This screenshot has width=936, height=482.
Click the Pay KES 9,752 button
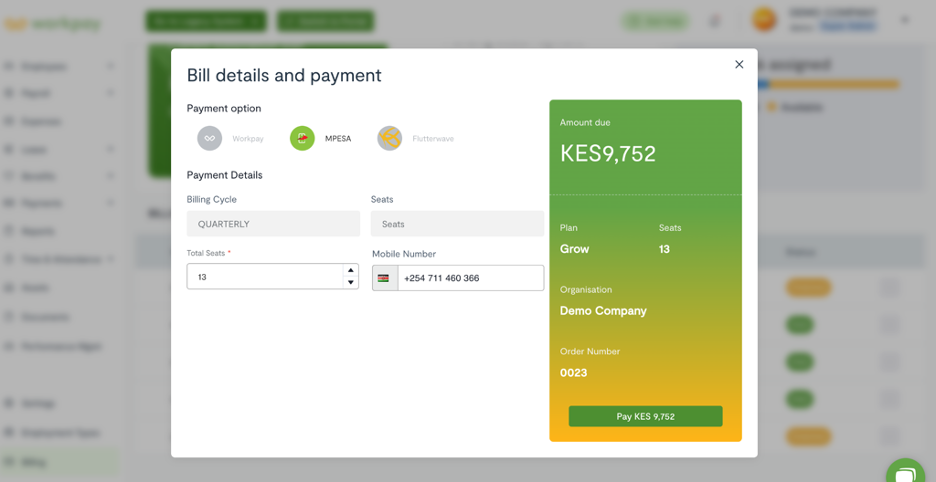tap(645, 416)
